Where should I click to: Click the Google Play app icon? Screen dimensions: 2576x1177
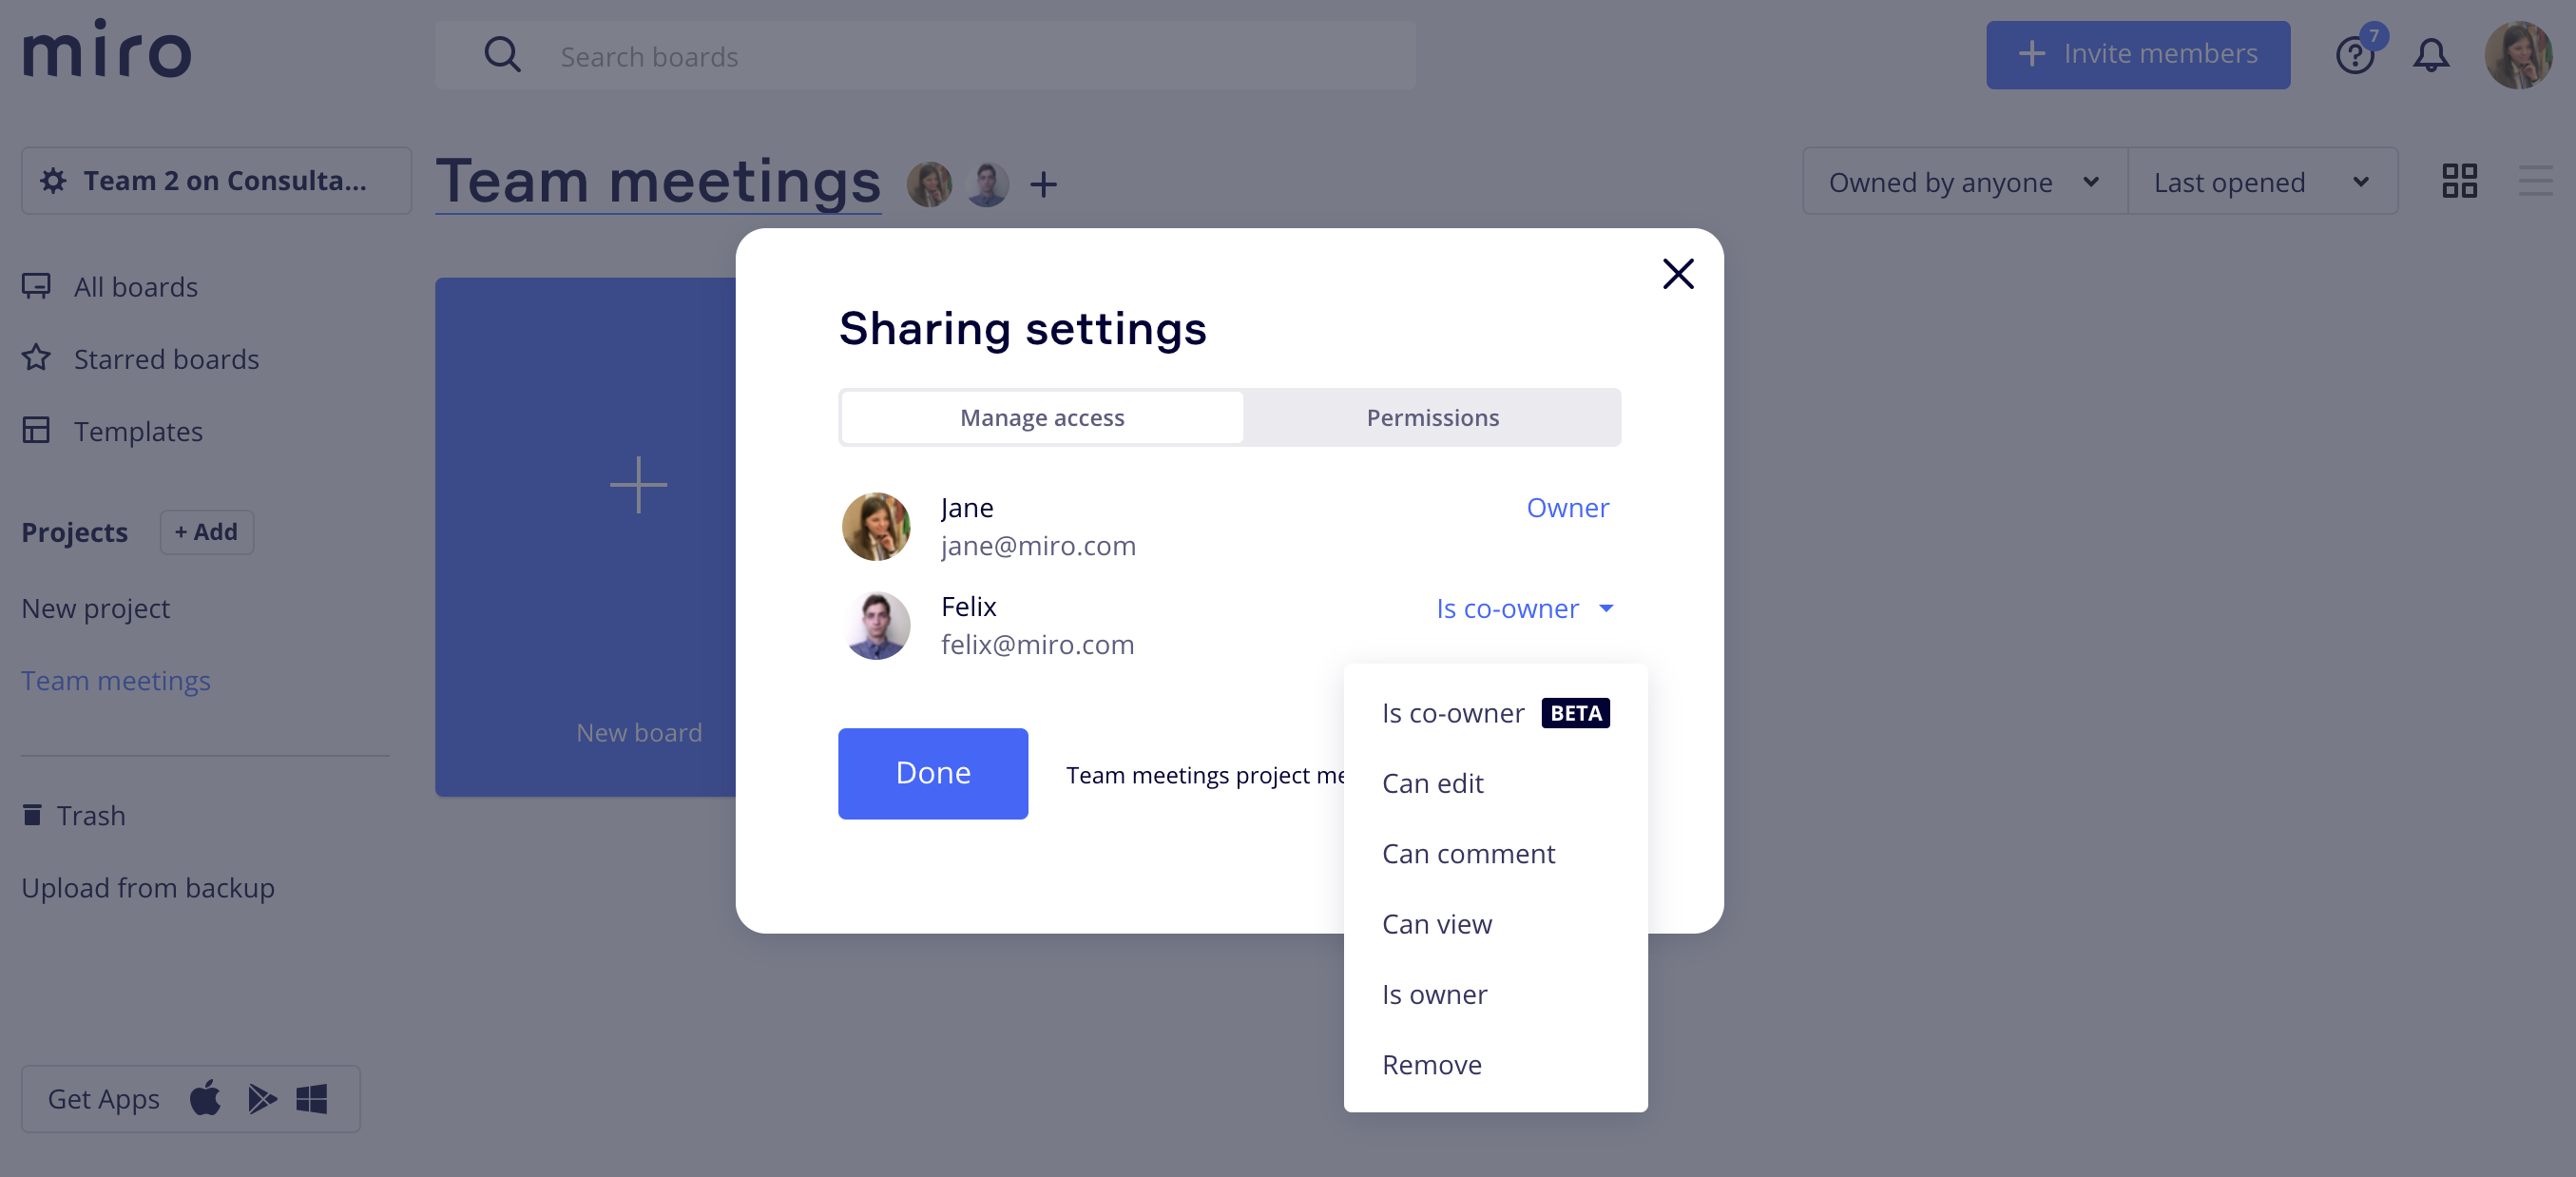pos(261,1098)
